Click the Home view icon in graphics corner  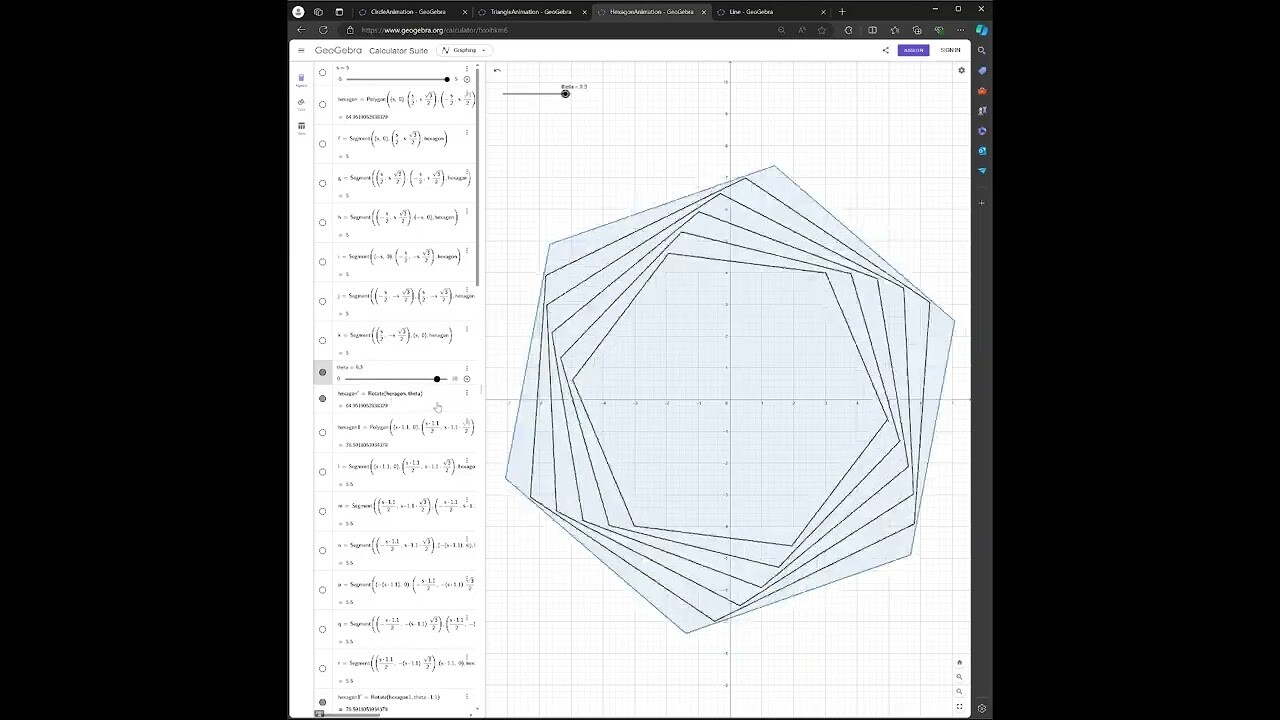coord(959,662)
